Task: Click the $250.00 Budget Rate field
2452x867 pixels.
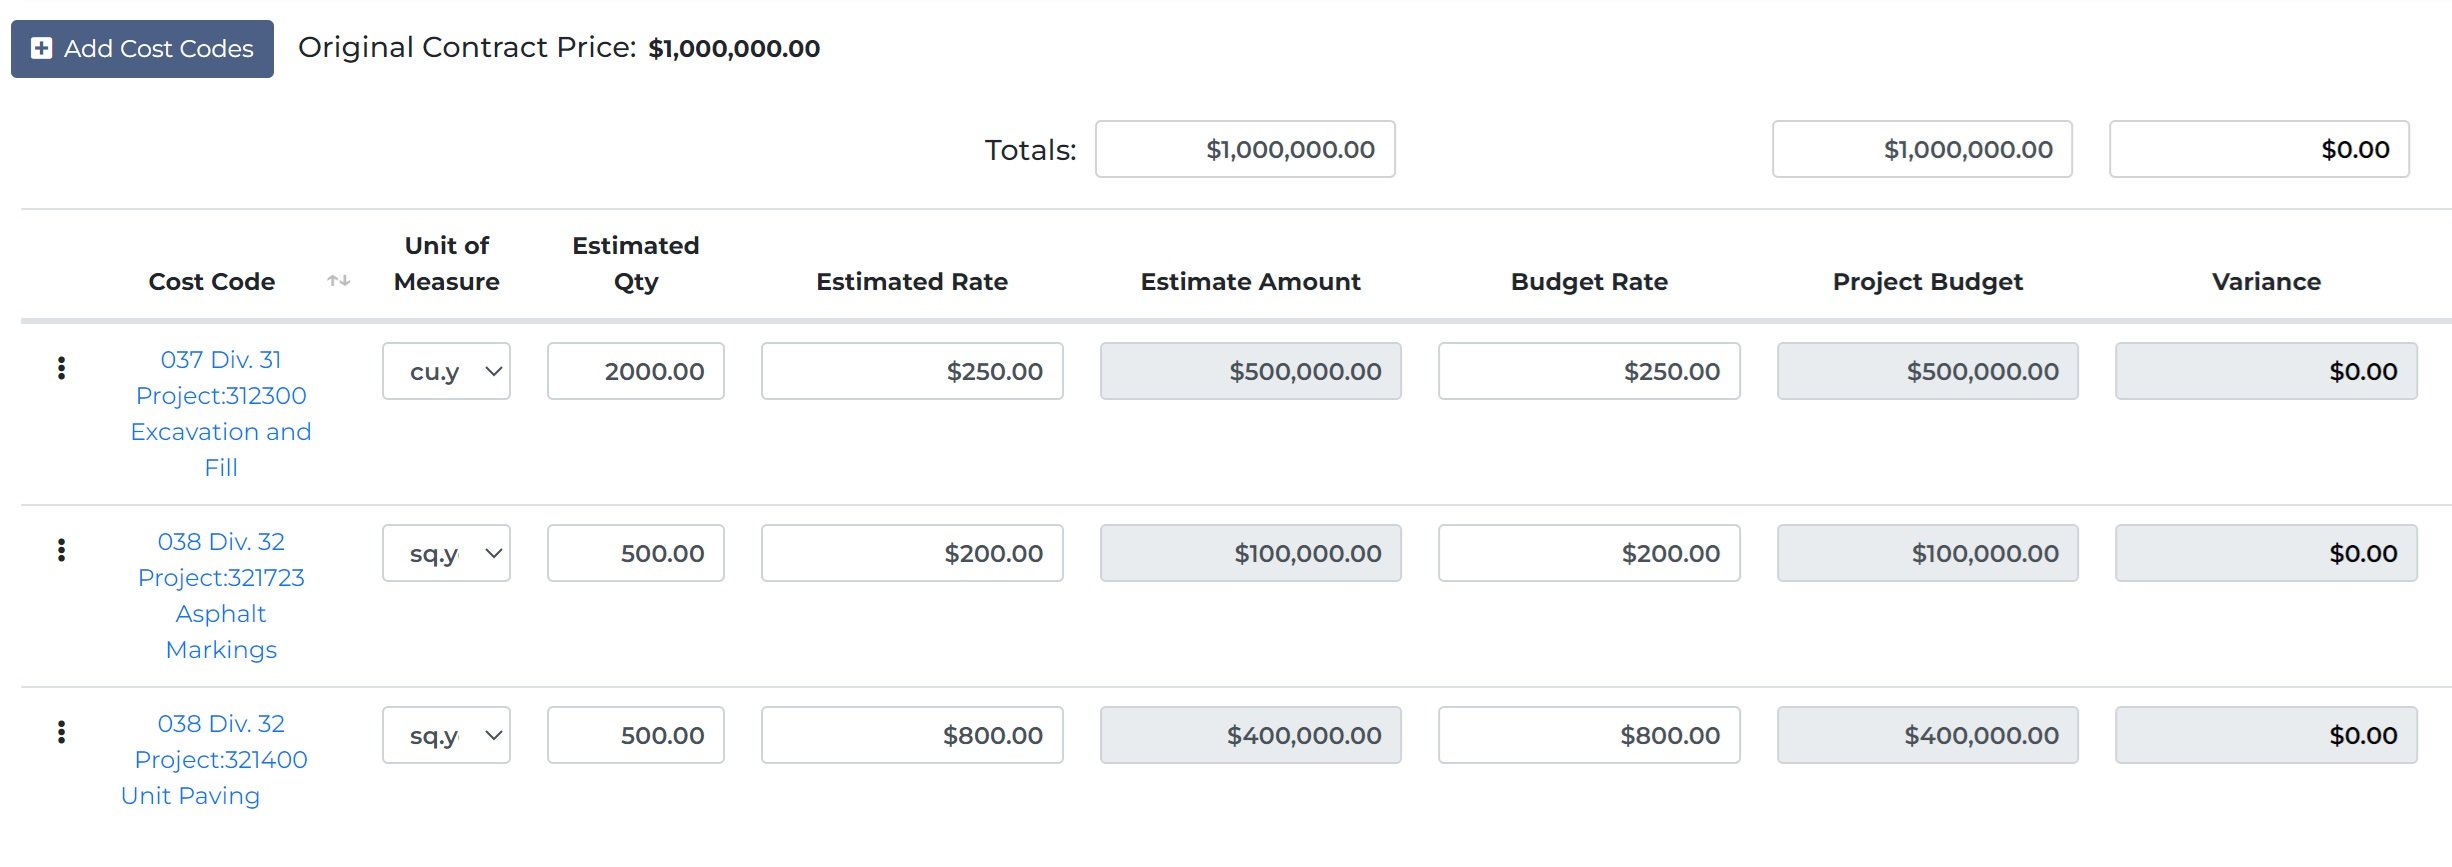Action: coord(1588,372)
